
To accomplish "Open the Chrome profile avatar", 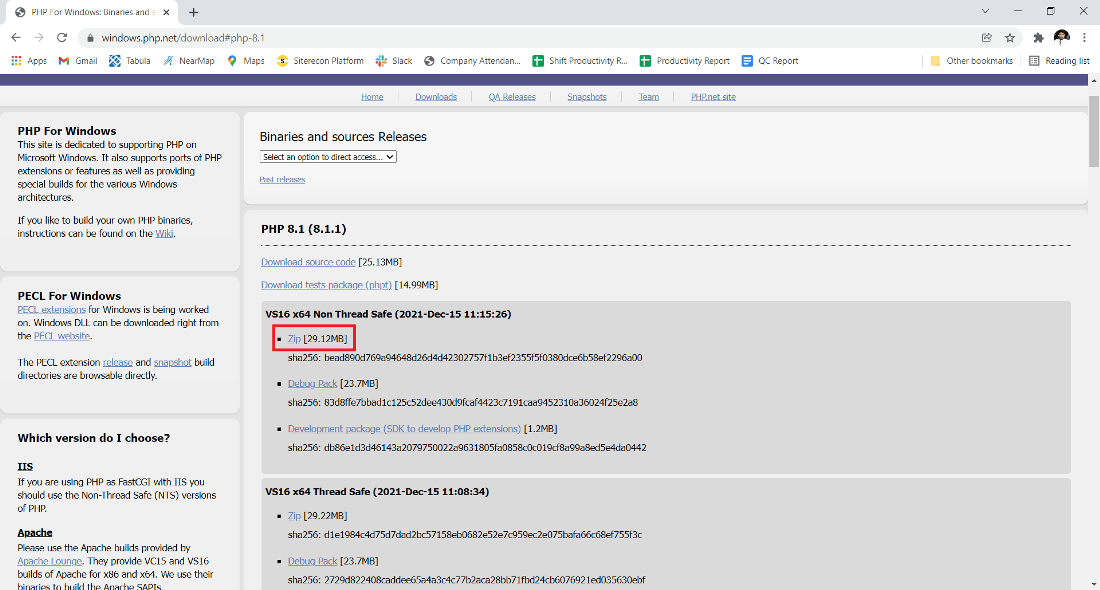I will tap(1061, 37).
